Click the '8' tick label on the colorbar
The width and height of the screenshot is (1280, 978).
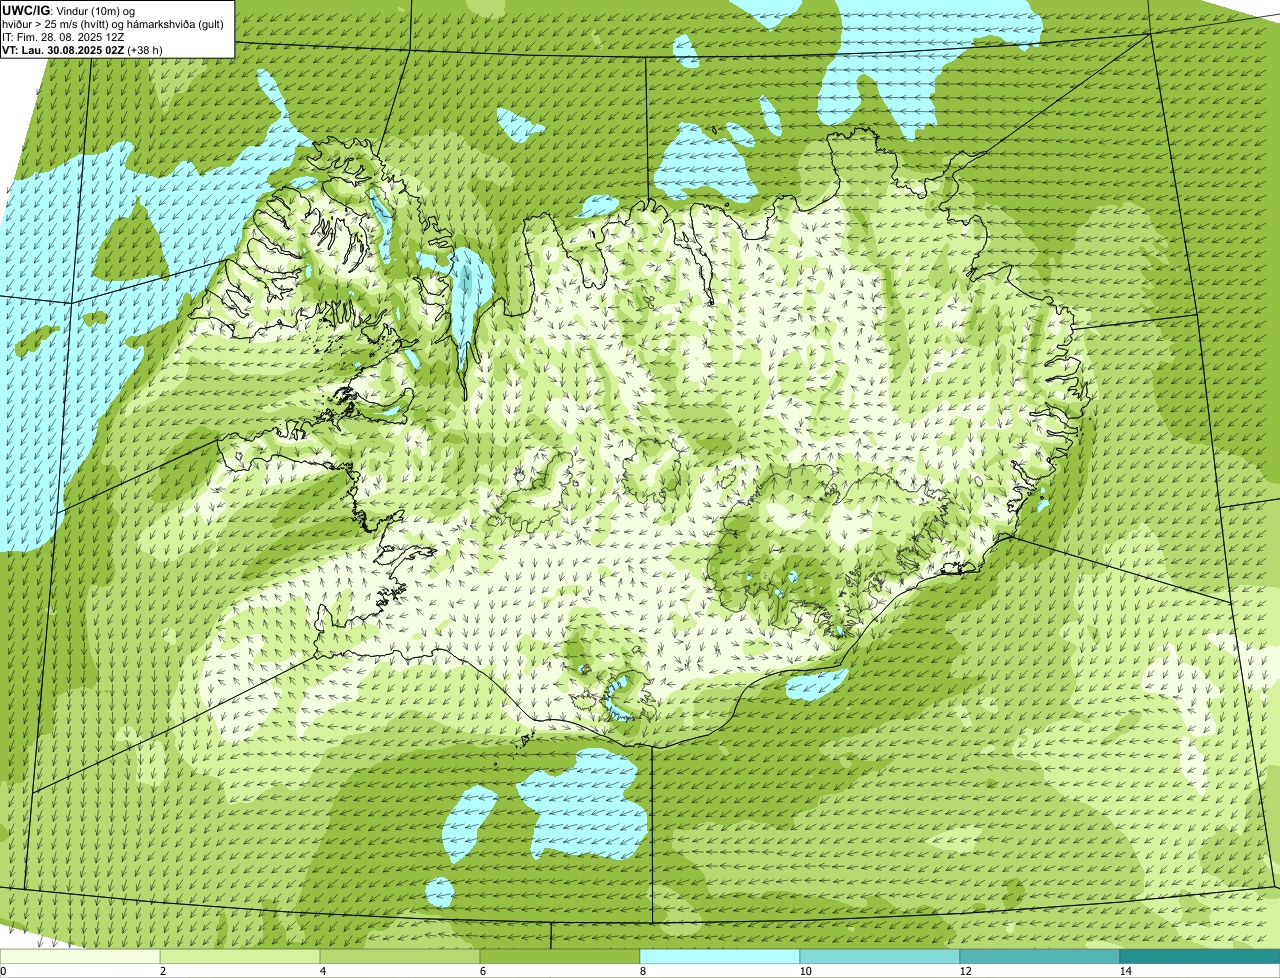[642, 971]
